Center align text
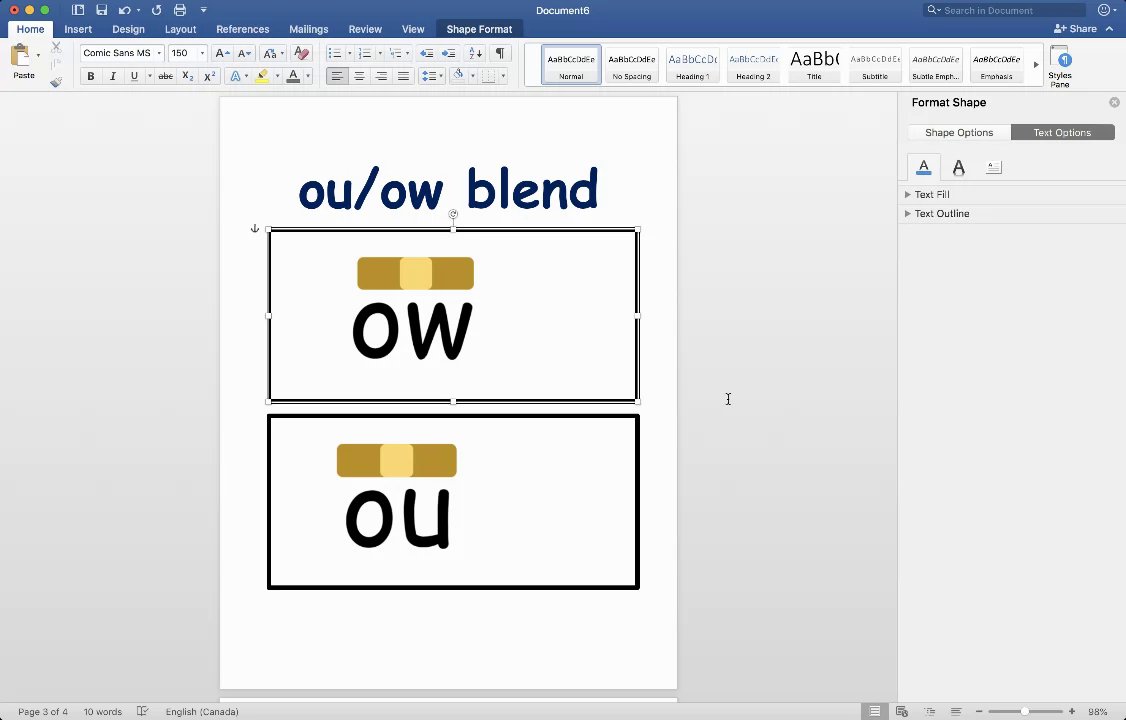This screenshot has width=1126, height=720. tap(359, 76)
